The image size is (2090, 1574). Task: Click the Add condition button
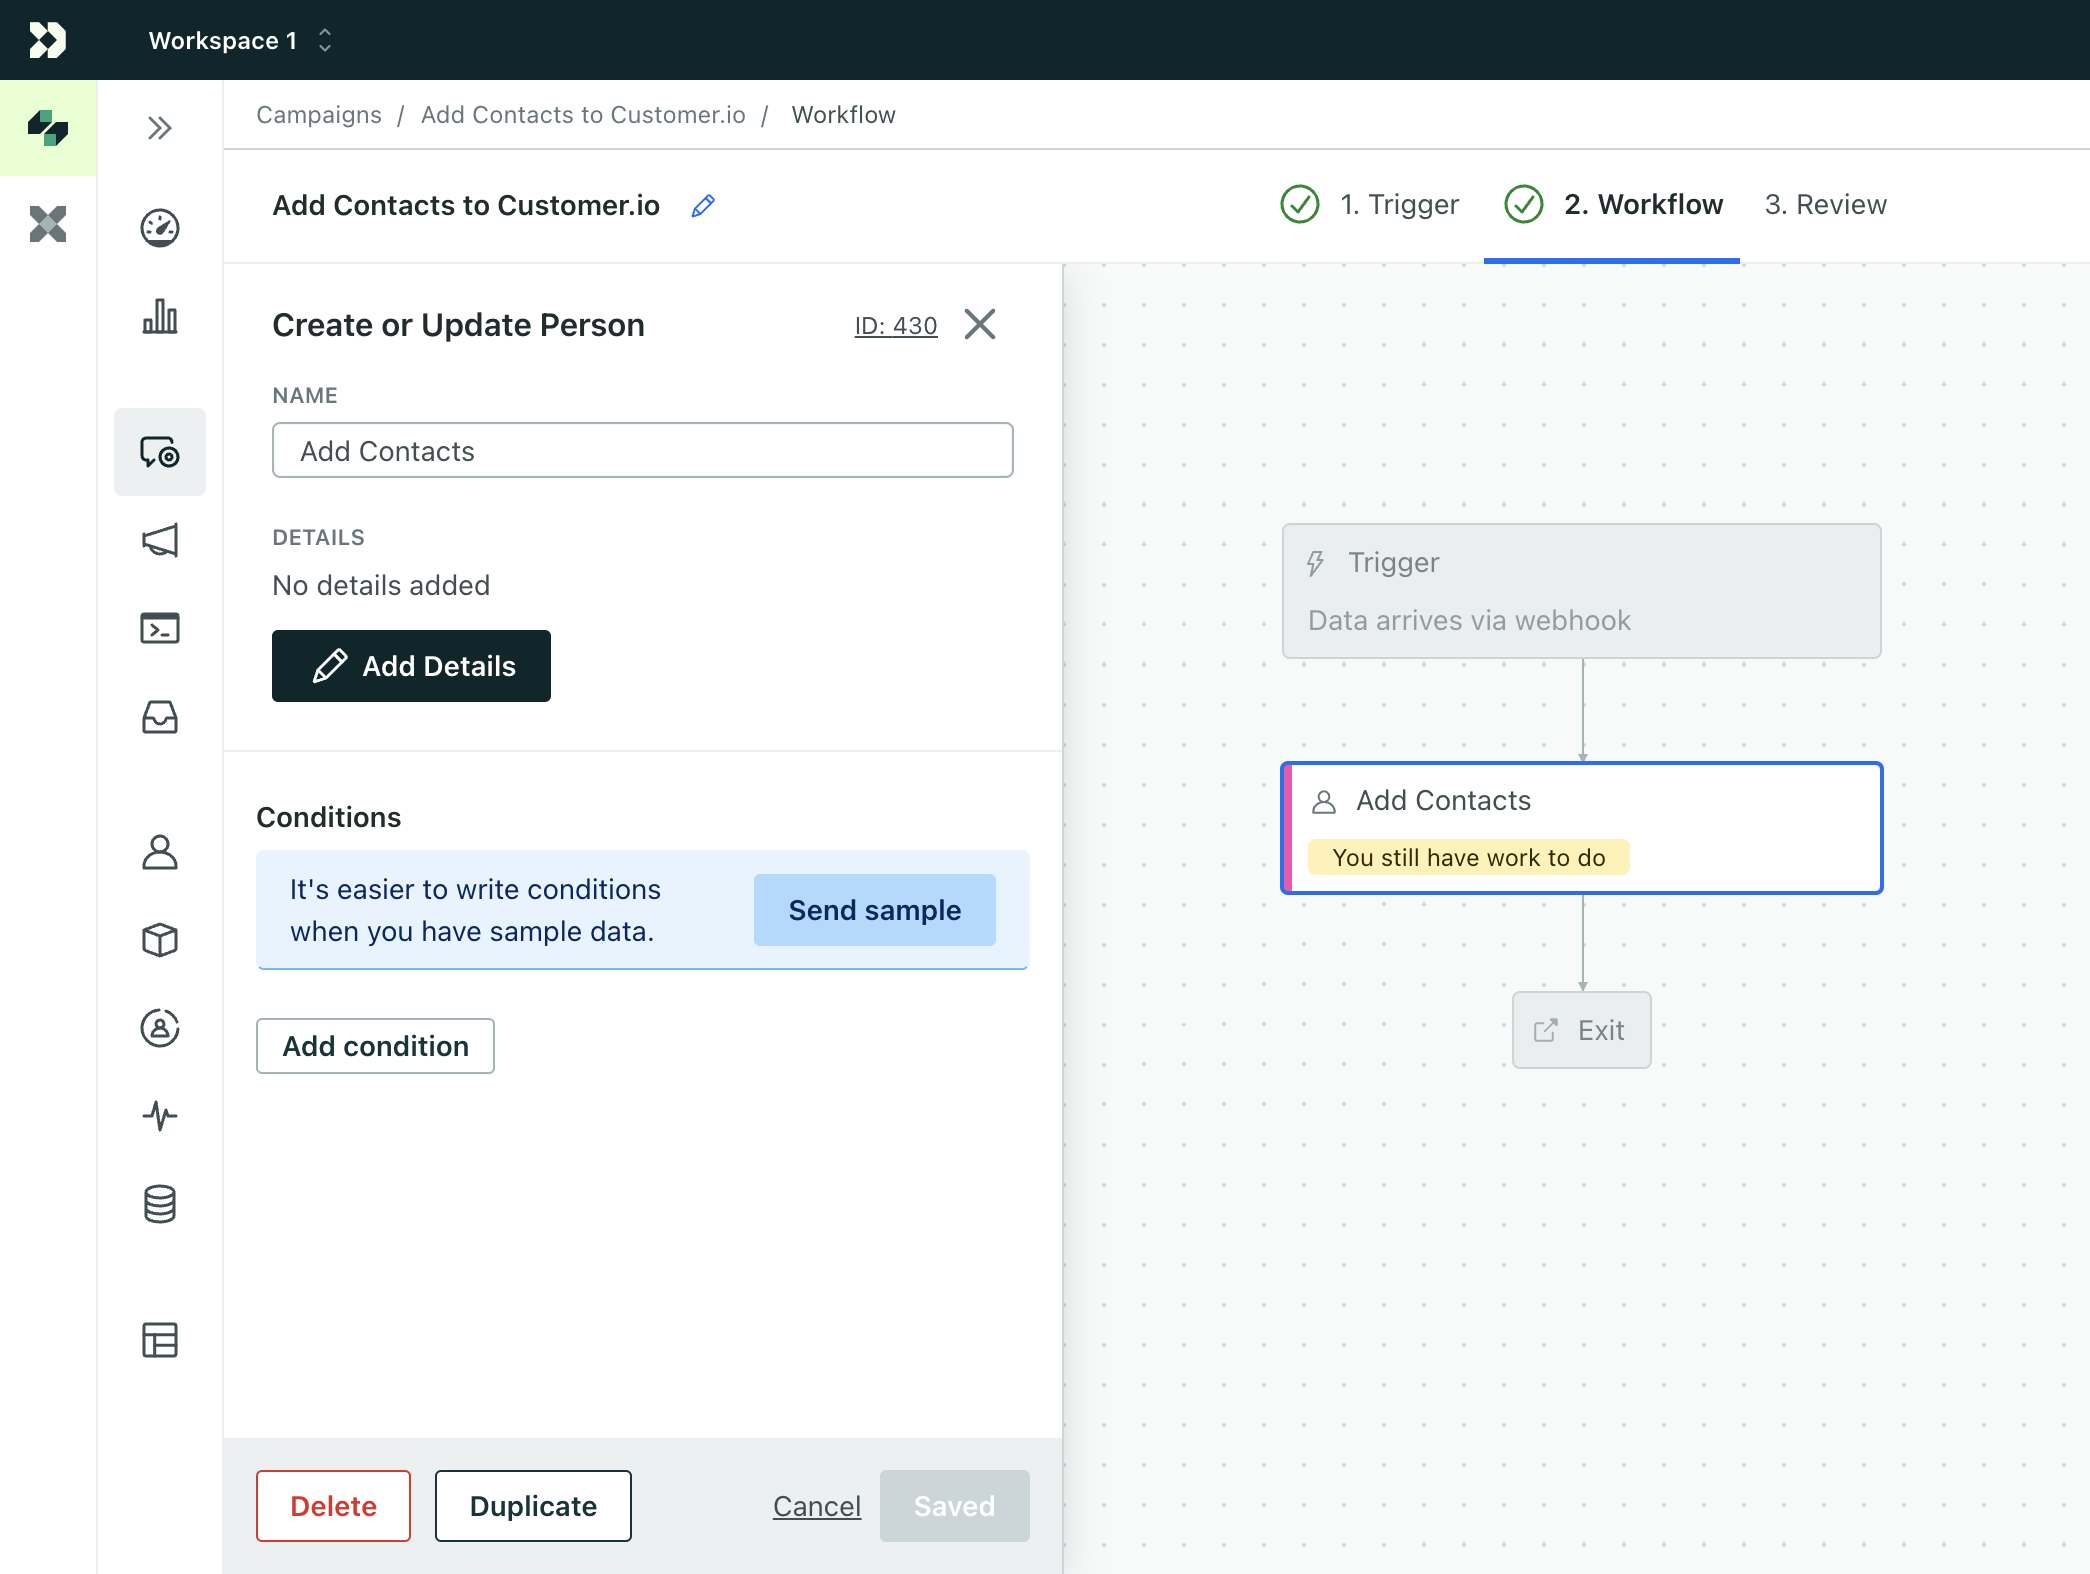point(375,1046)
